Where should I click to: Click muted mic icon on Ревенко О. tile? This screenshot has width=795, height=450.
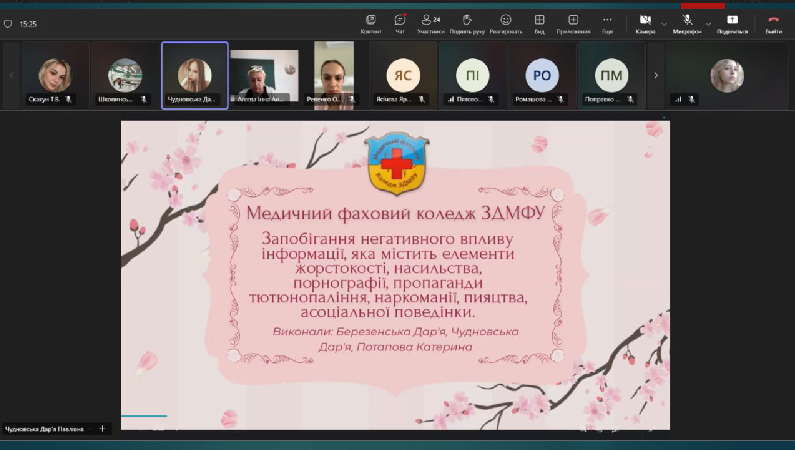pyautogui.click(x=351, y=99)
